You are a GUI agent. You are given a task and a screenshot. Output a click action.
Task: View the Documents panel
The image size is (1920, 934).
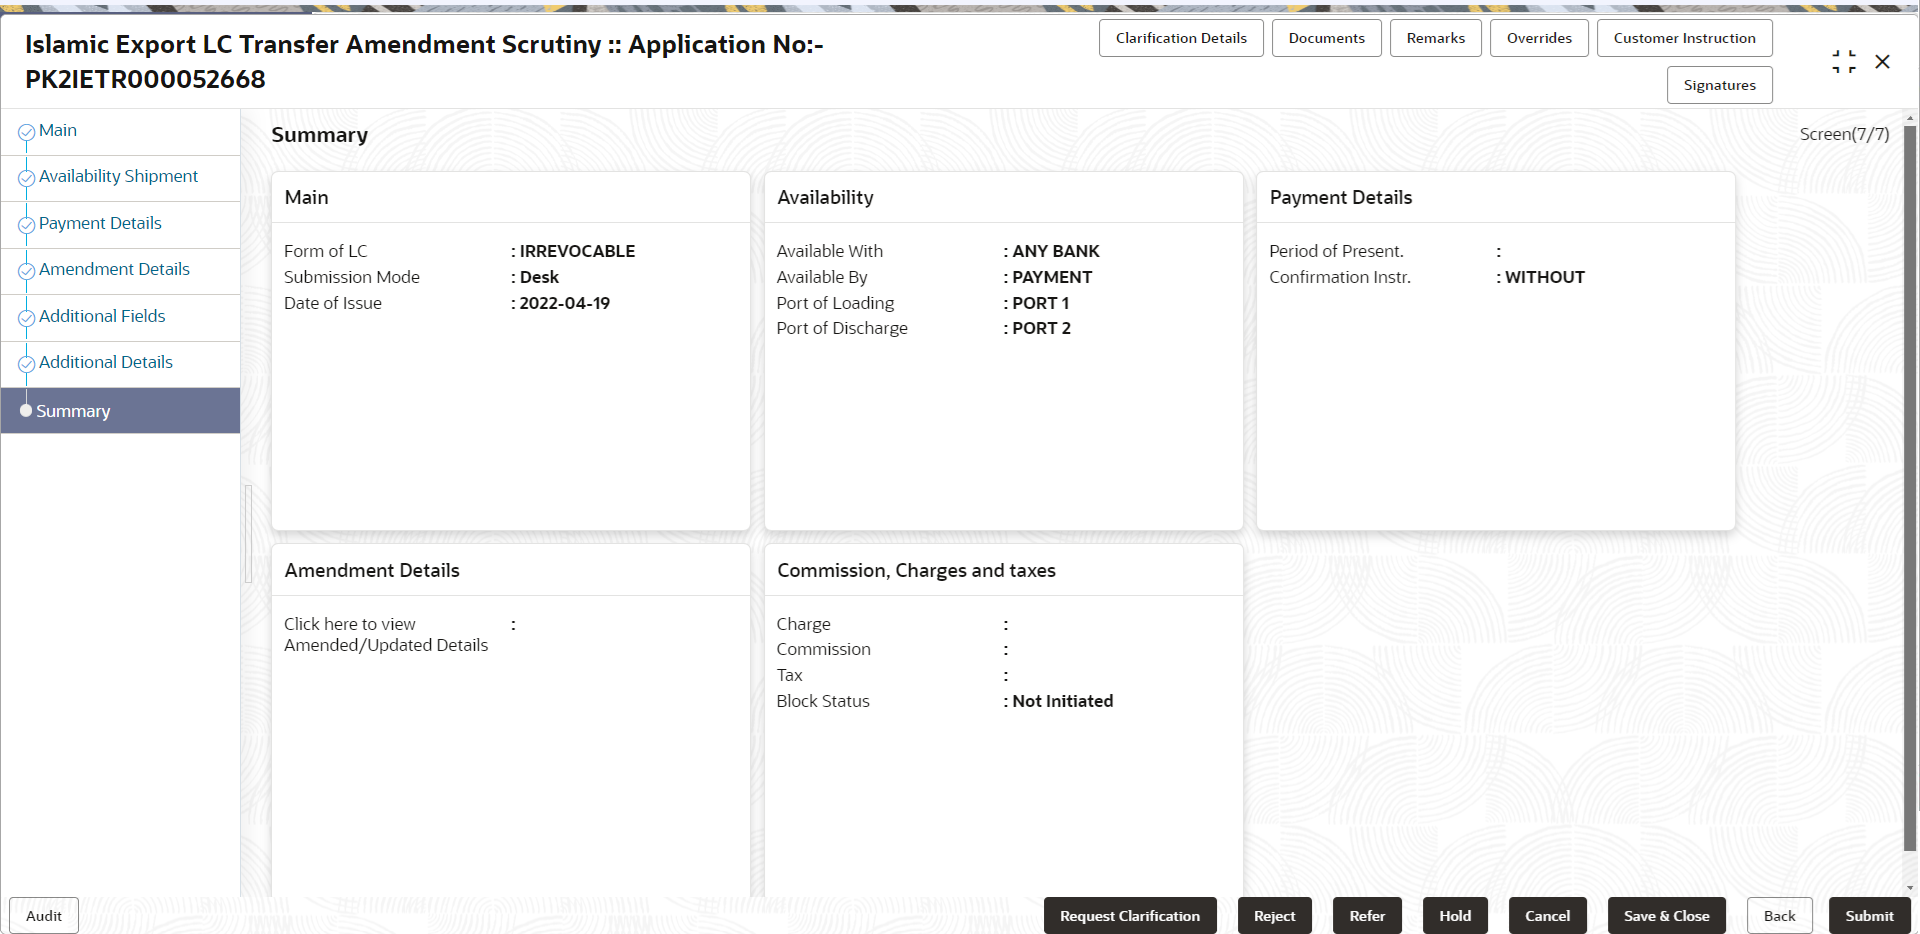tap(1326, 38)
